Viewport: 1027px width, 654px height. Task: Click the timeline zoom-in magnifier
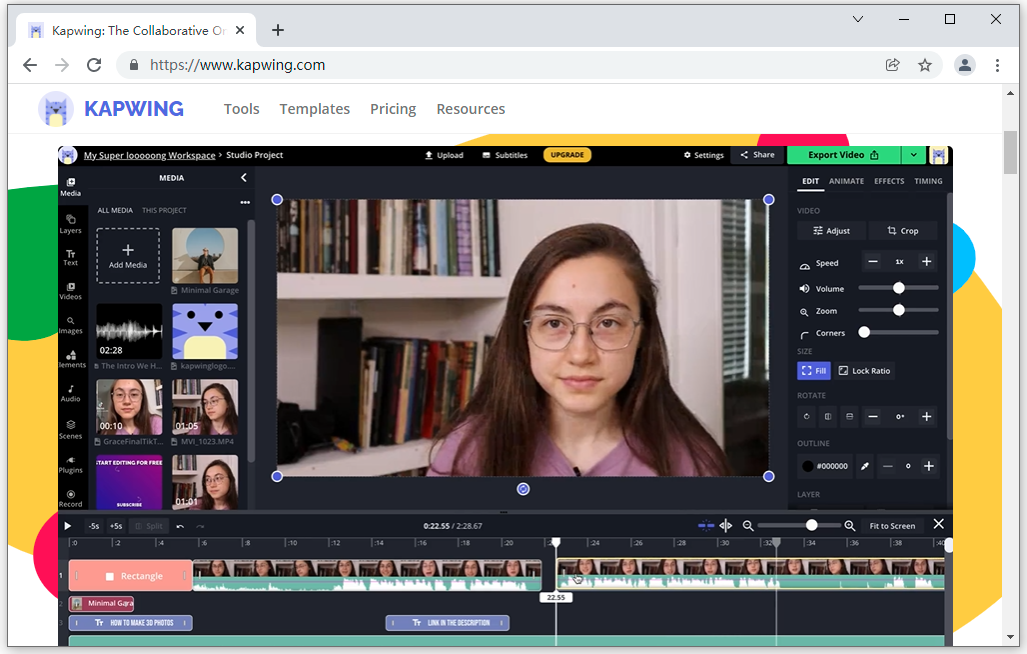point(849,526)
